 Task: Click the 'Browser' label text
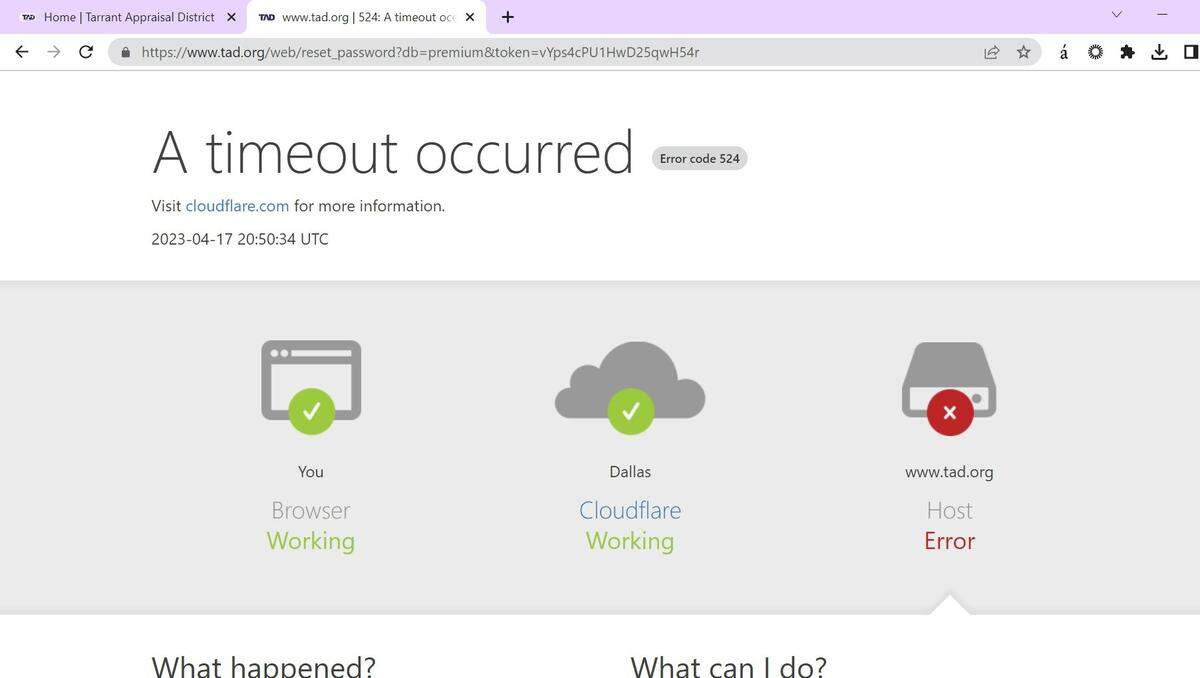pos(311,510)
